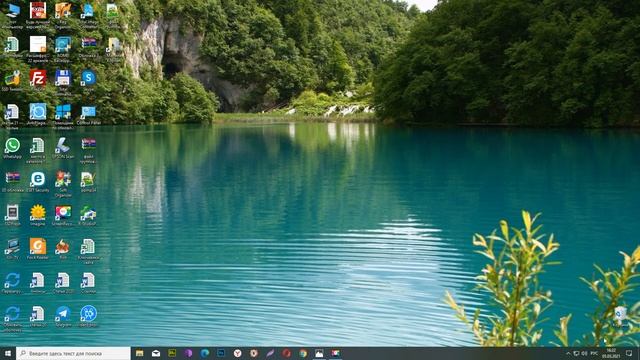Open the taskbar clock and date
Image resolution: width=640 pixels, height=360 pixels.
pos(611,353)
